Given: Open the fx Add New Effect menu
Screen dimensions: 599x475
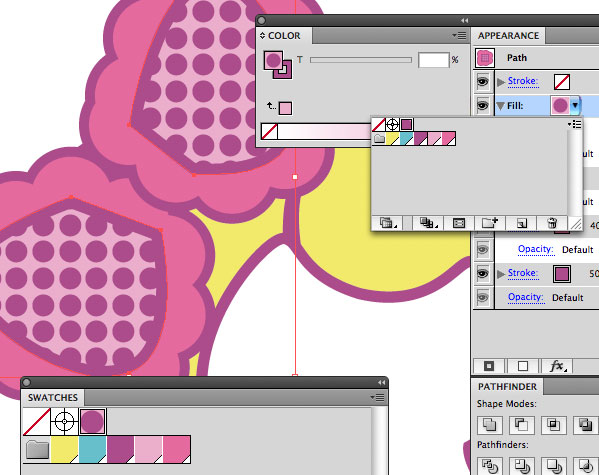Looking at the screenshot, I should 557,366.
